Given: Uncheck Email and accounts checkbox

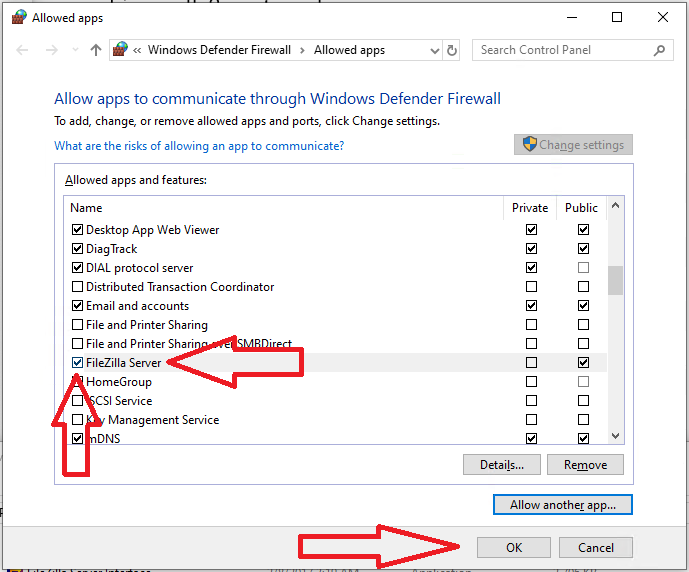Looking at the screenshot, I should point(77,305).
